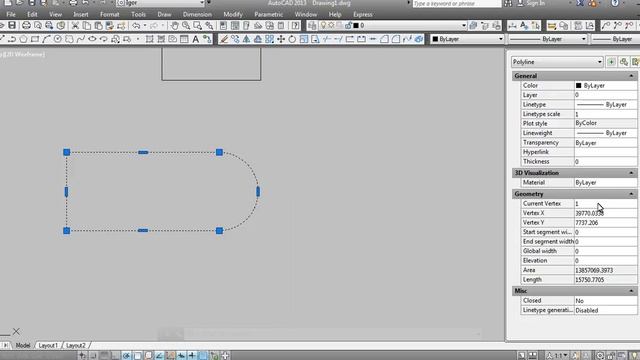Click the top-left grip of the polyline

67,152
